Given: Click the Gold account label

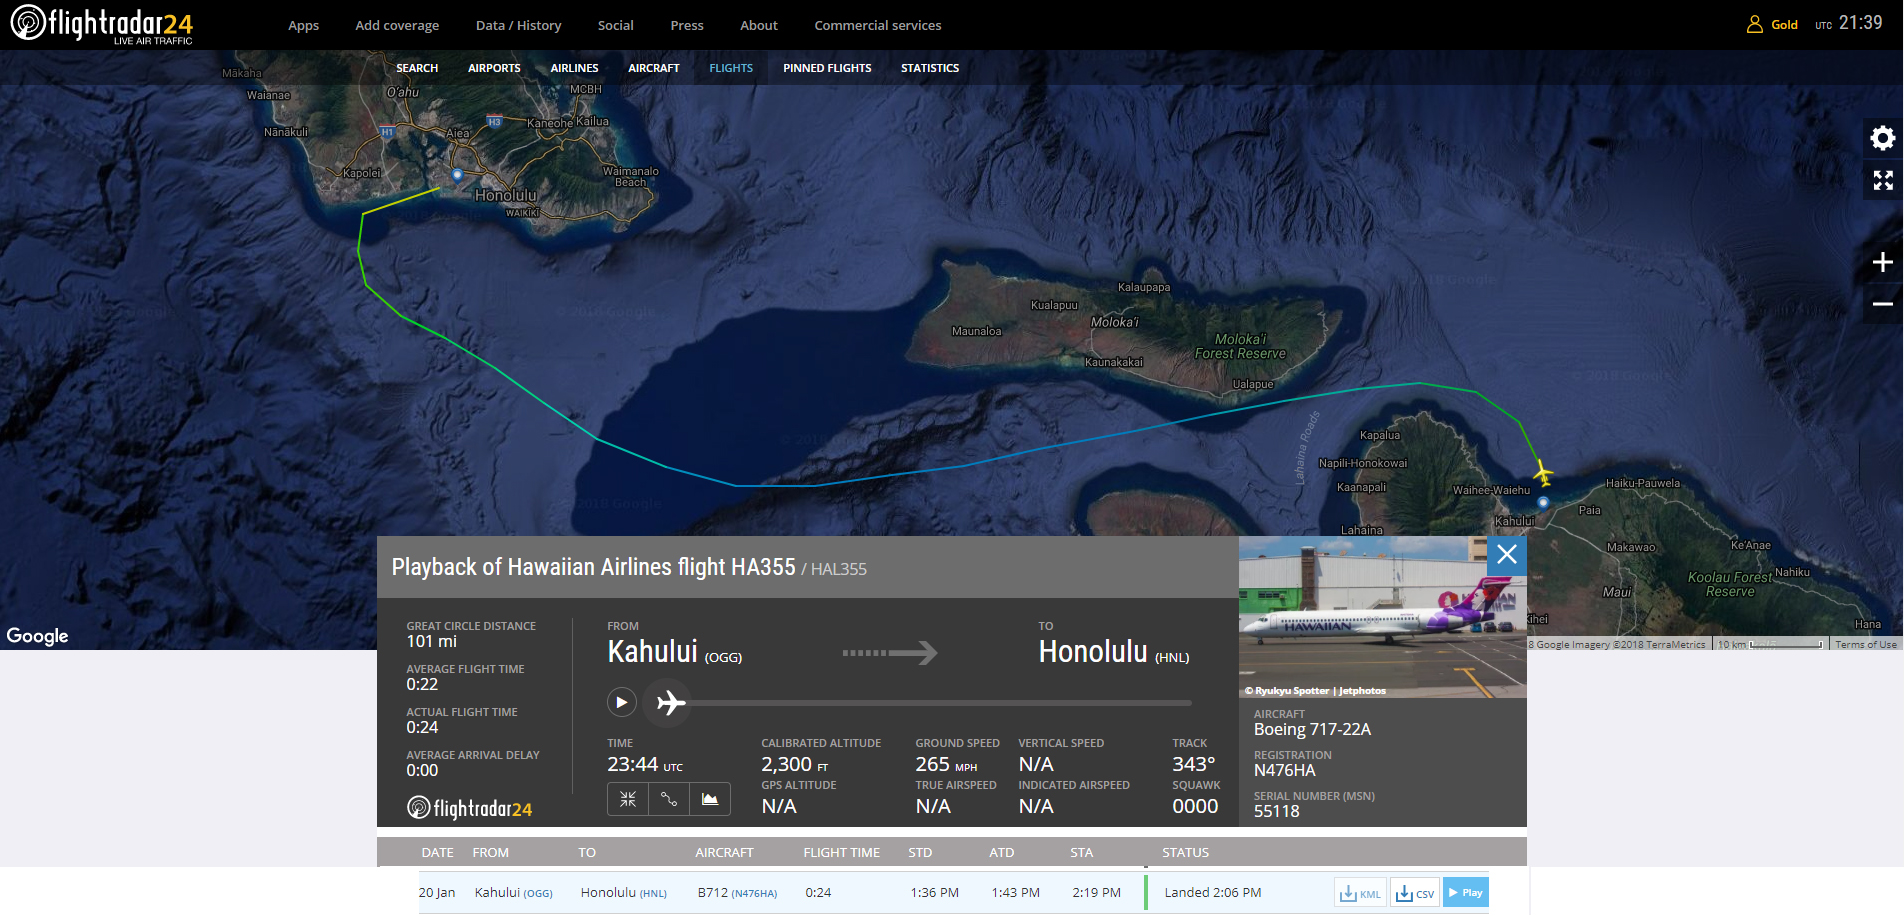Looking at the screenshot, I should [x=1784, y=25].
